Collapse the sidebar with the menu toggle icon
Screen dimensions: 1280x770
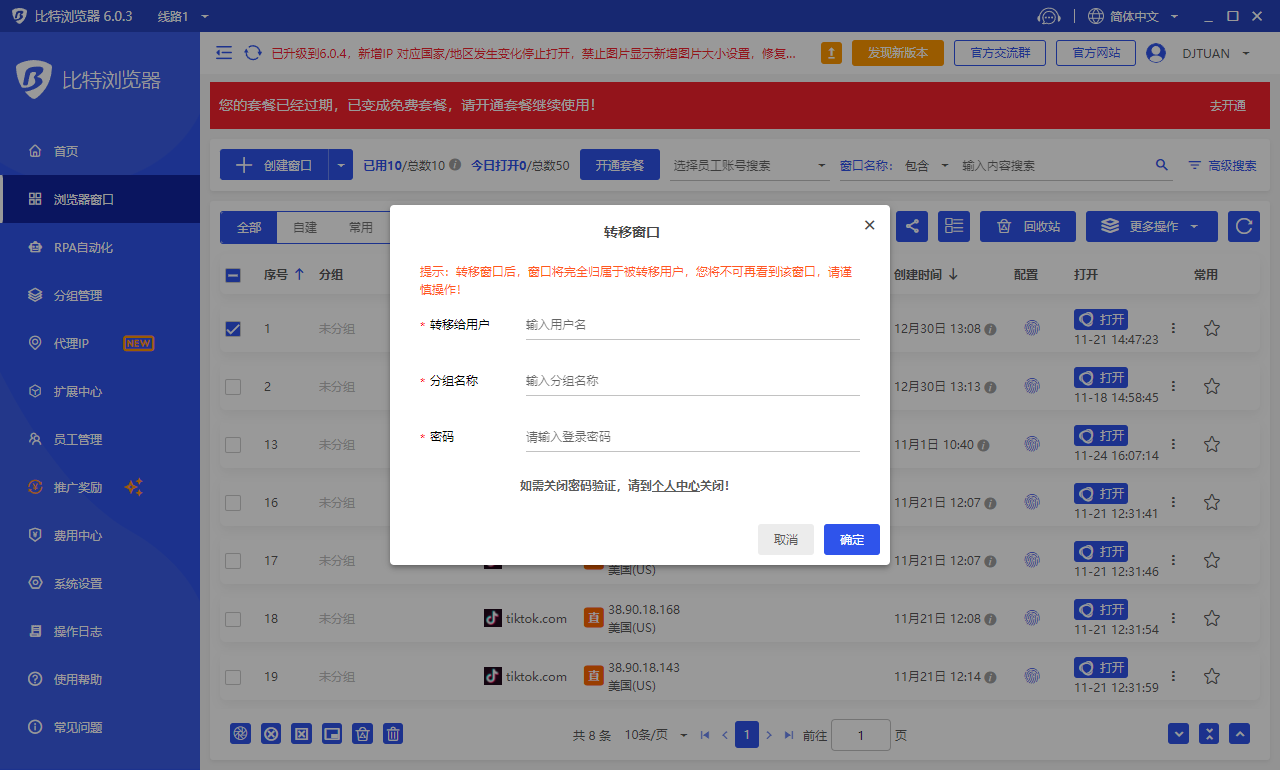pos(224,53)
